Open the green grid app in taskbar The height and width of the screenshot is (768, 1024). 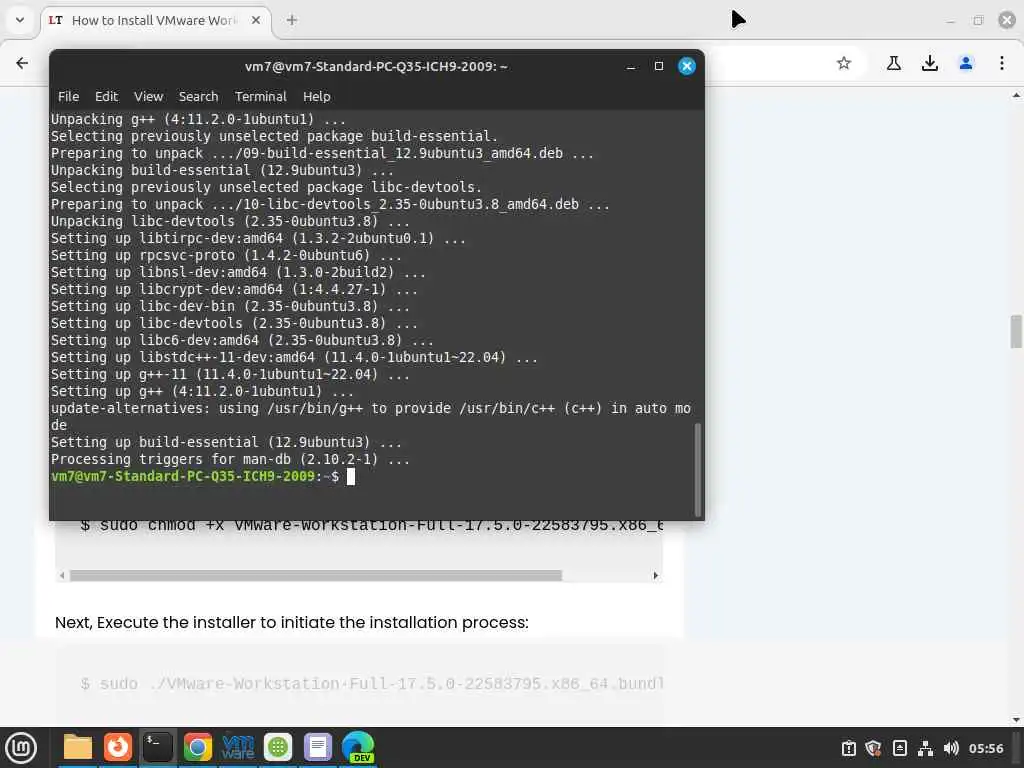point(278,747)
